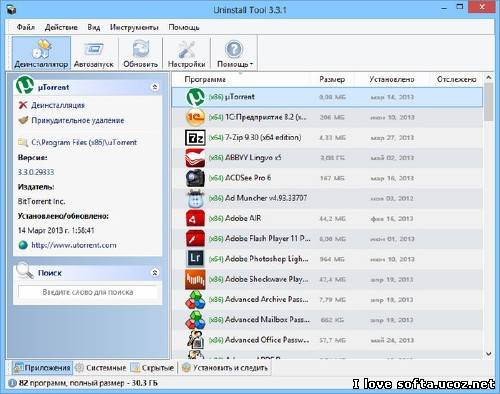Open the Действие menu
The image size is (500, 394).
[x=61, y=27]
